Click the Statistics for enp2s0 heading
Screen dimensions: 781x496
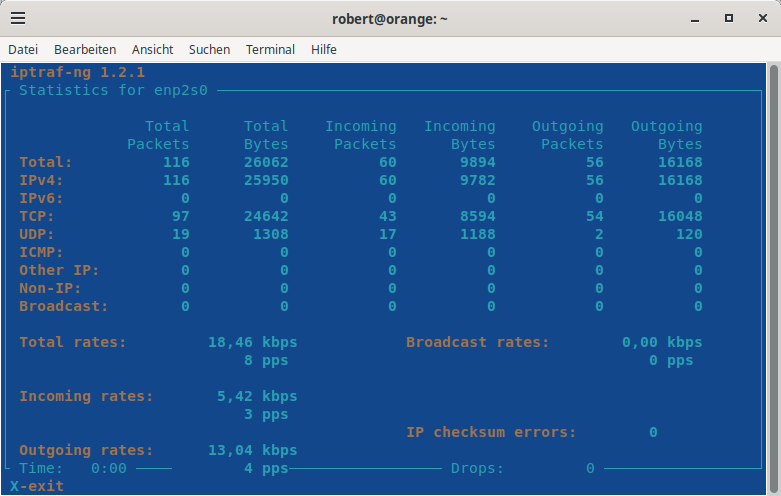pos(114,91)
